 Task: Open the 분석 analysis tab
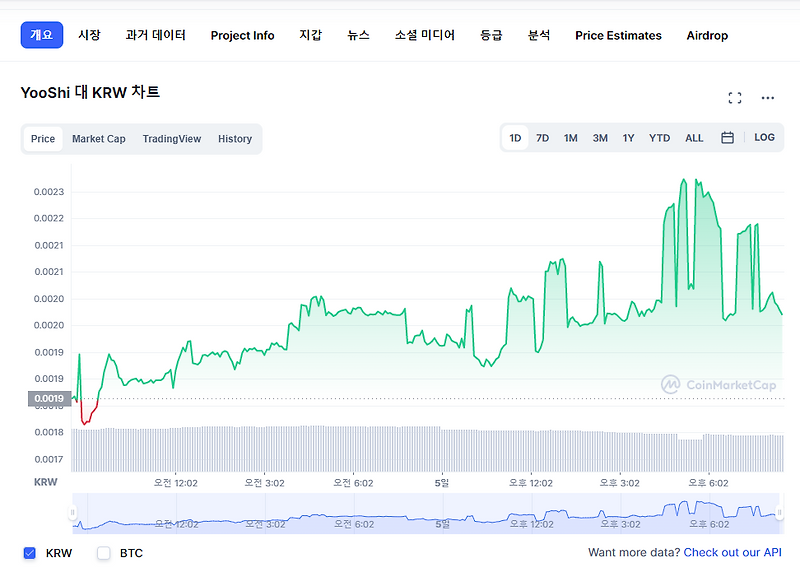pos(539,35)
